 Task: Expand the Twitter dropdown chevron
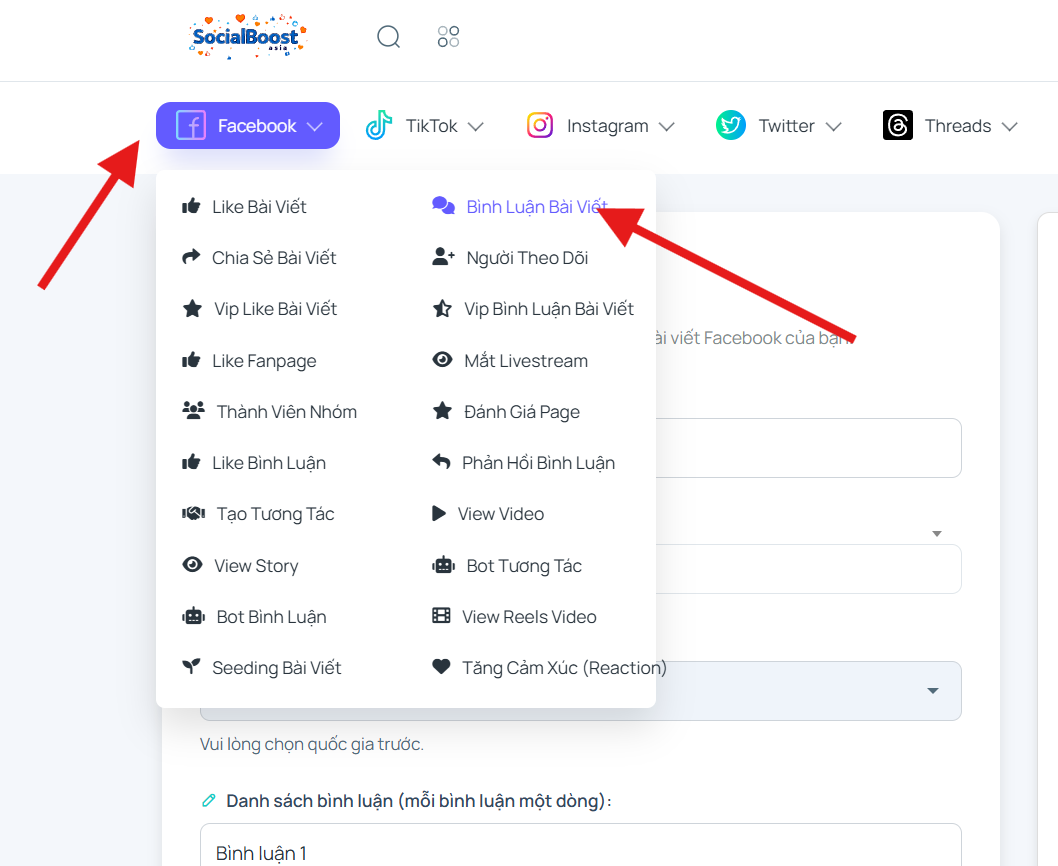(x=833, y=126)
